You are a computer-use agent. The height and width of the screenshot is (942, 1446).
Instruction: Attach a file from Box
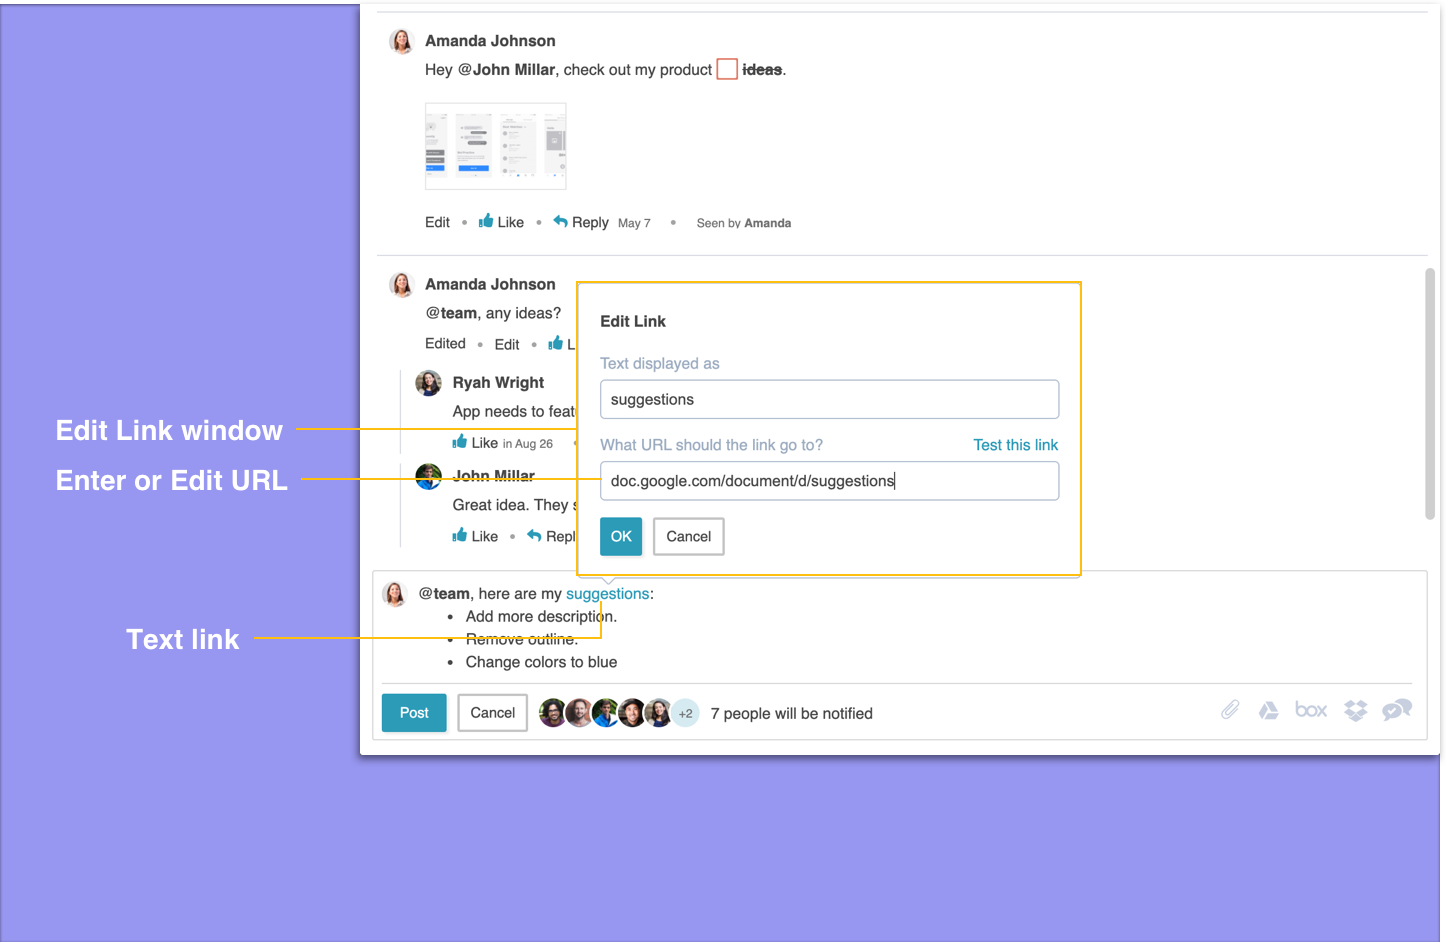click(x=1311, y=710)
